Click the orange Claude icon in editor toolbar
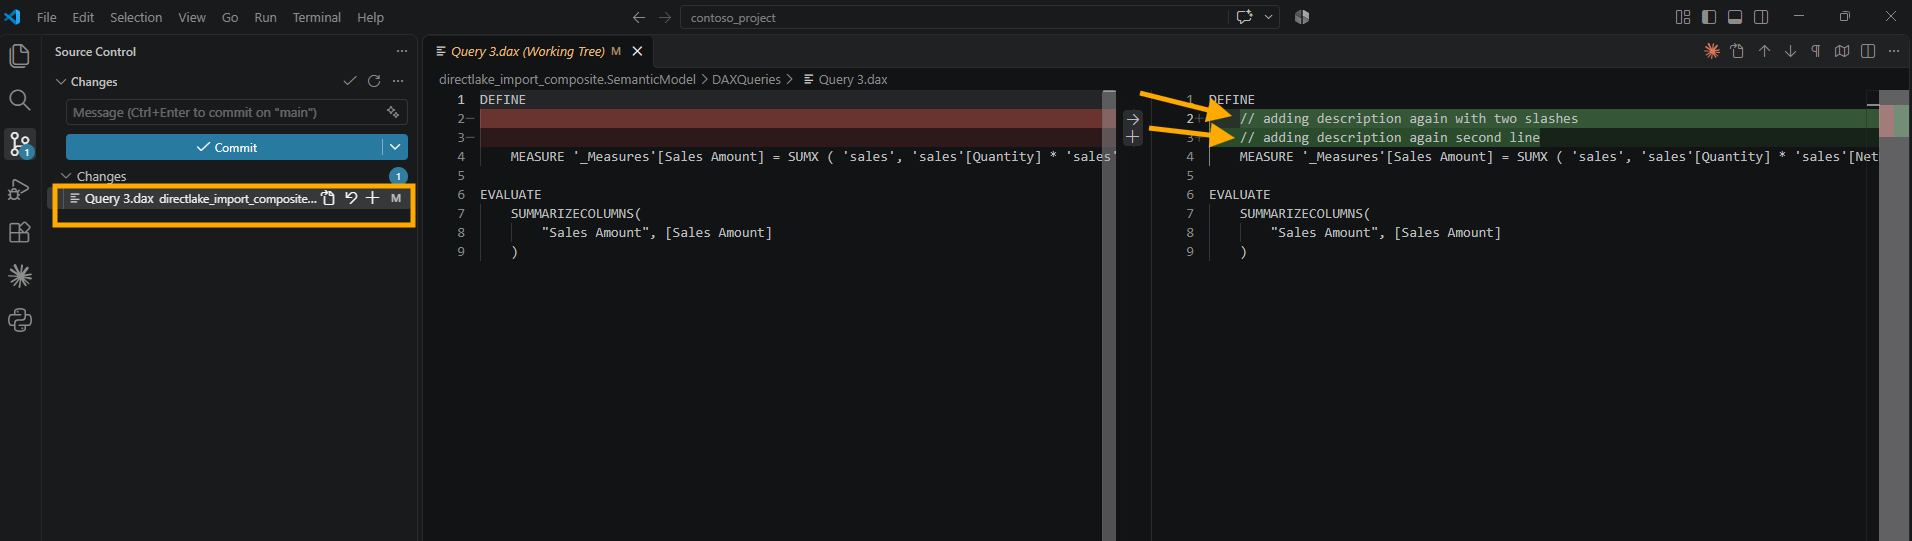The width and height of the screenshot is (1912, 541). pyautogui.click(x=1712, y=51)
